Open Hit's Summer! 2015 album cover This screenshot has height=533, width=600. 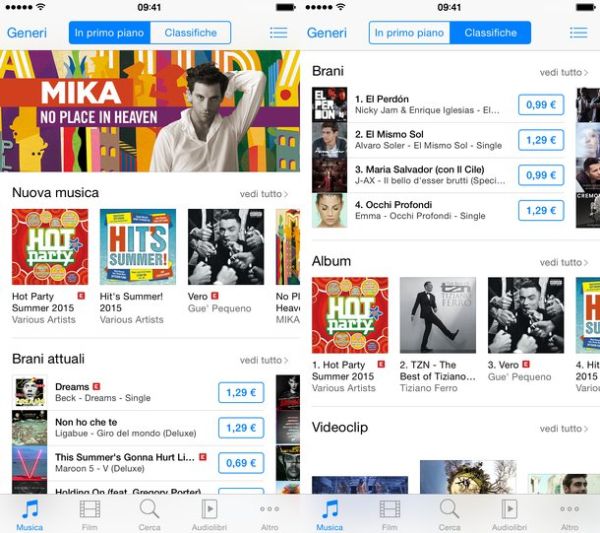(138, 247)
